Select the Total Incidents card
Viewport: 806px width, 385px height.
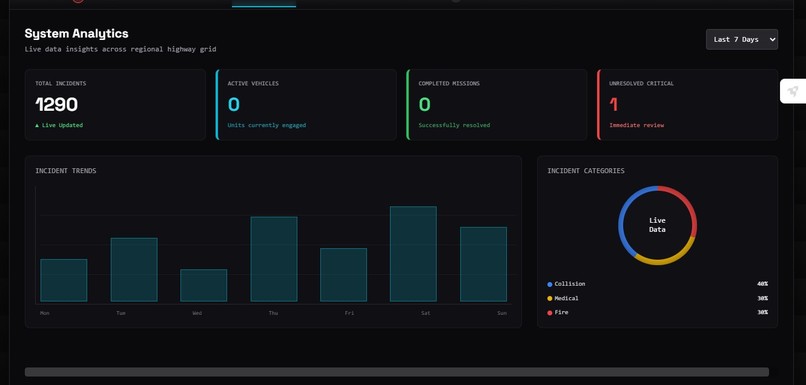pos(115,105)
